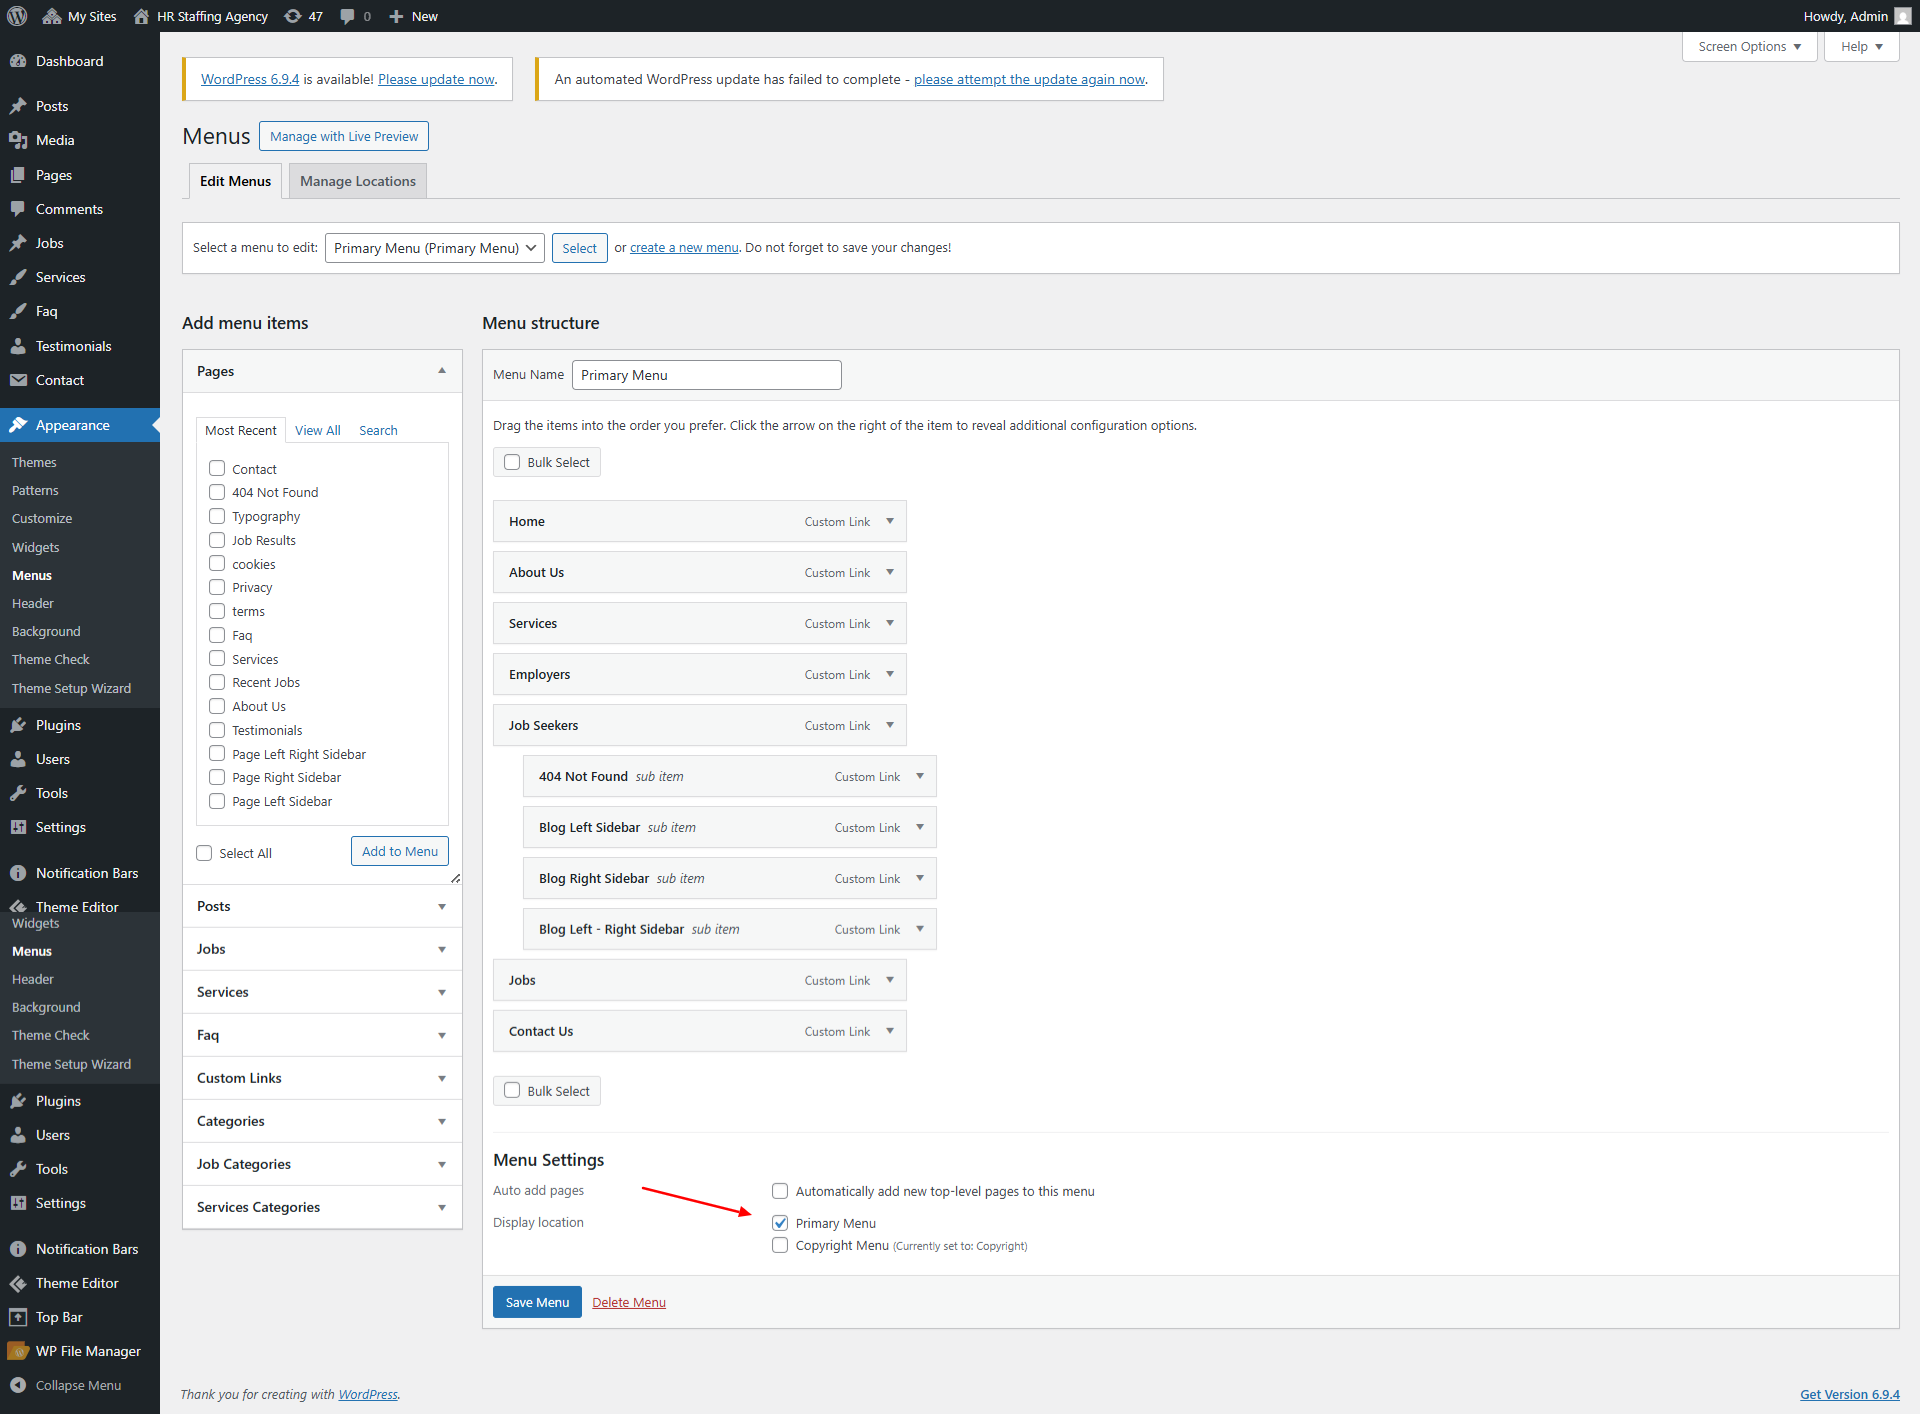Open Dashboard via its sidebar icon
This screenshot has height=1414, width=1920.
[x=18, y=61]
